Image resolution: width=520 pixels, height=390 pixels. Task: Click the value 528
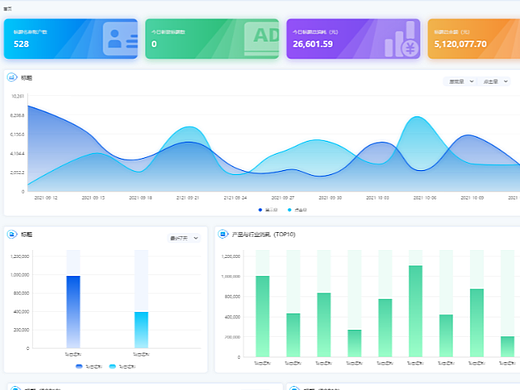pyautogui.click(x=21, y=44)
